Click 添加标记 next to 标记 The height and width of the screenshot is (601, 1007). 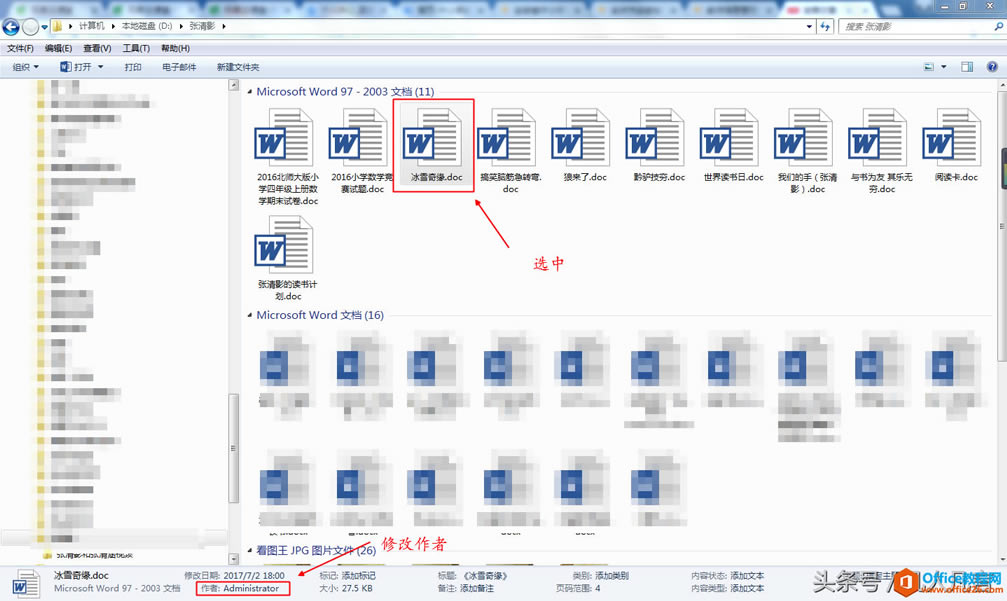click(358, 576)
